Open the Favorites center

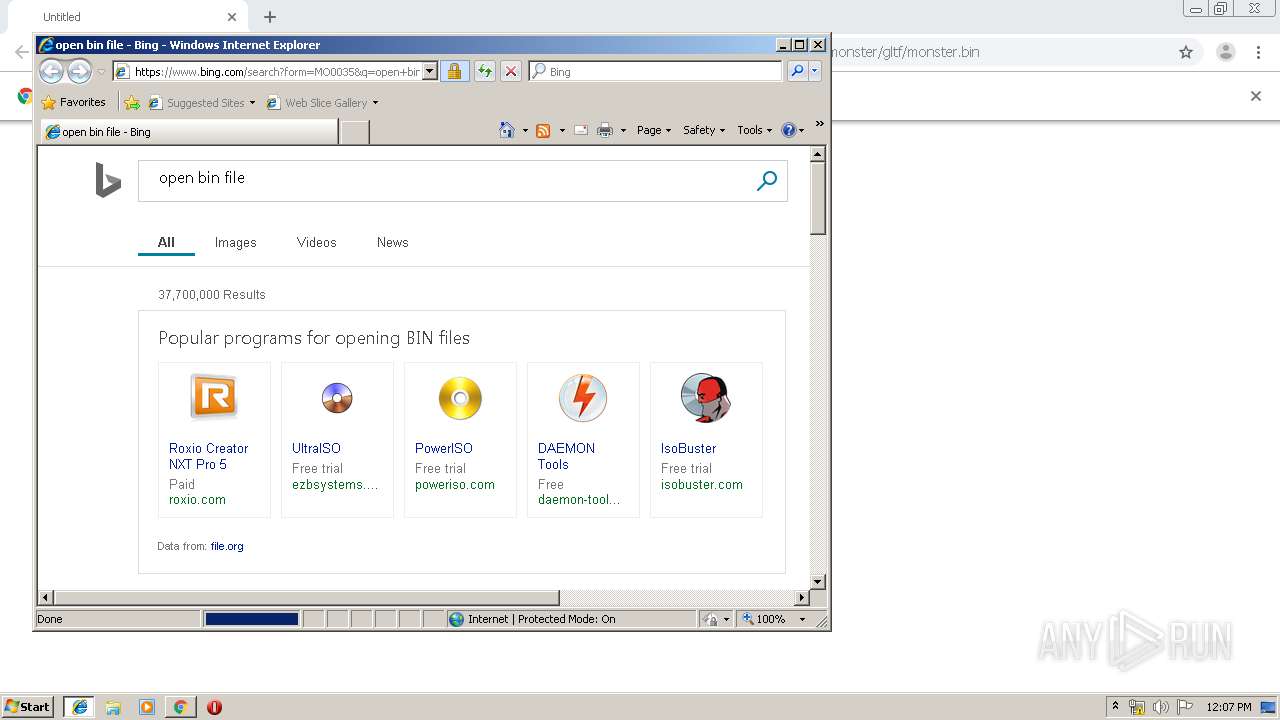coord(73,102)
